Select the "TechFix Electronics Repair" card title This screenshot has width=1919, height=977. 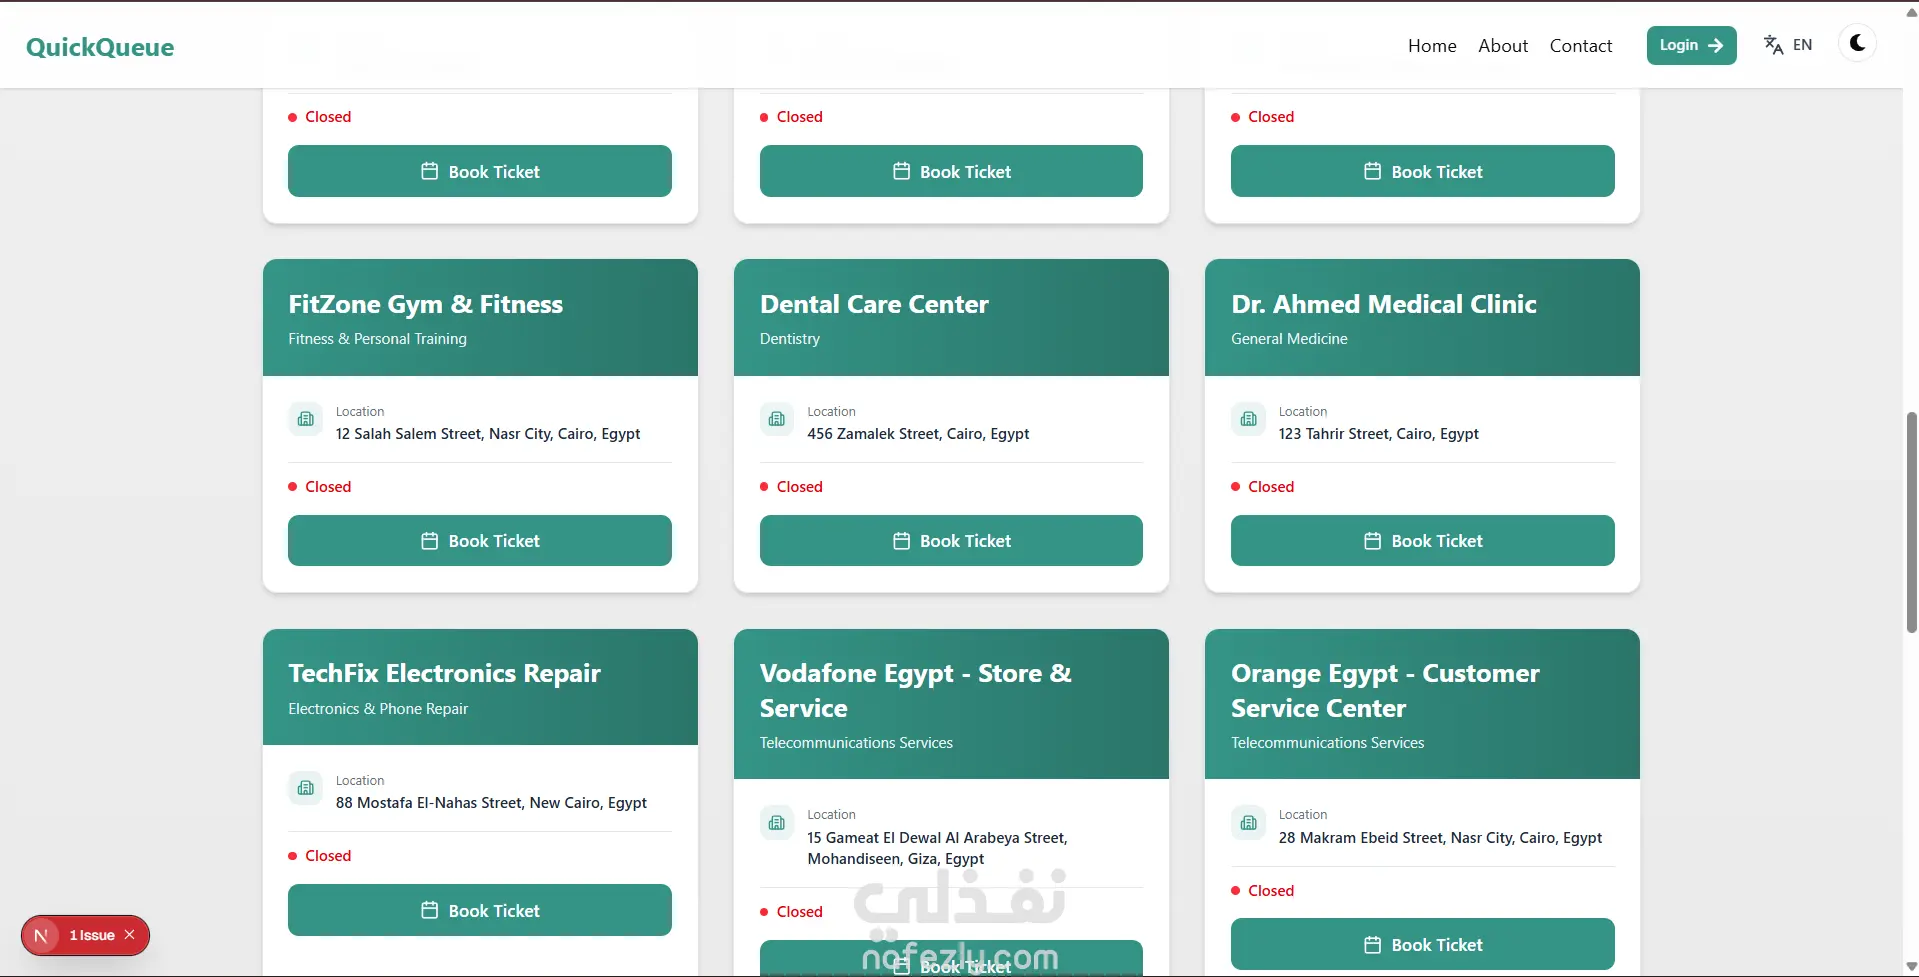click(x=445, y=673)
